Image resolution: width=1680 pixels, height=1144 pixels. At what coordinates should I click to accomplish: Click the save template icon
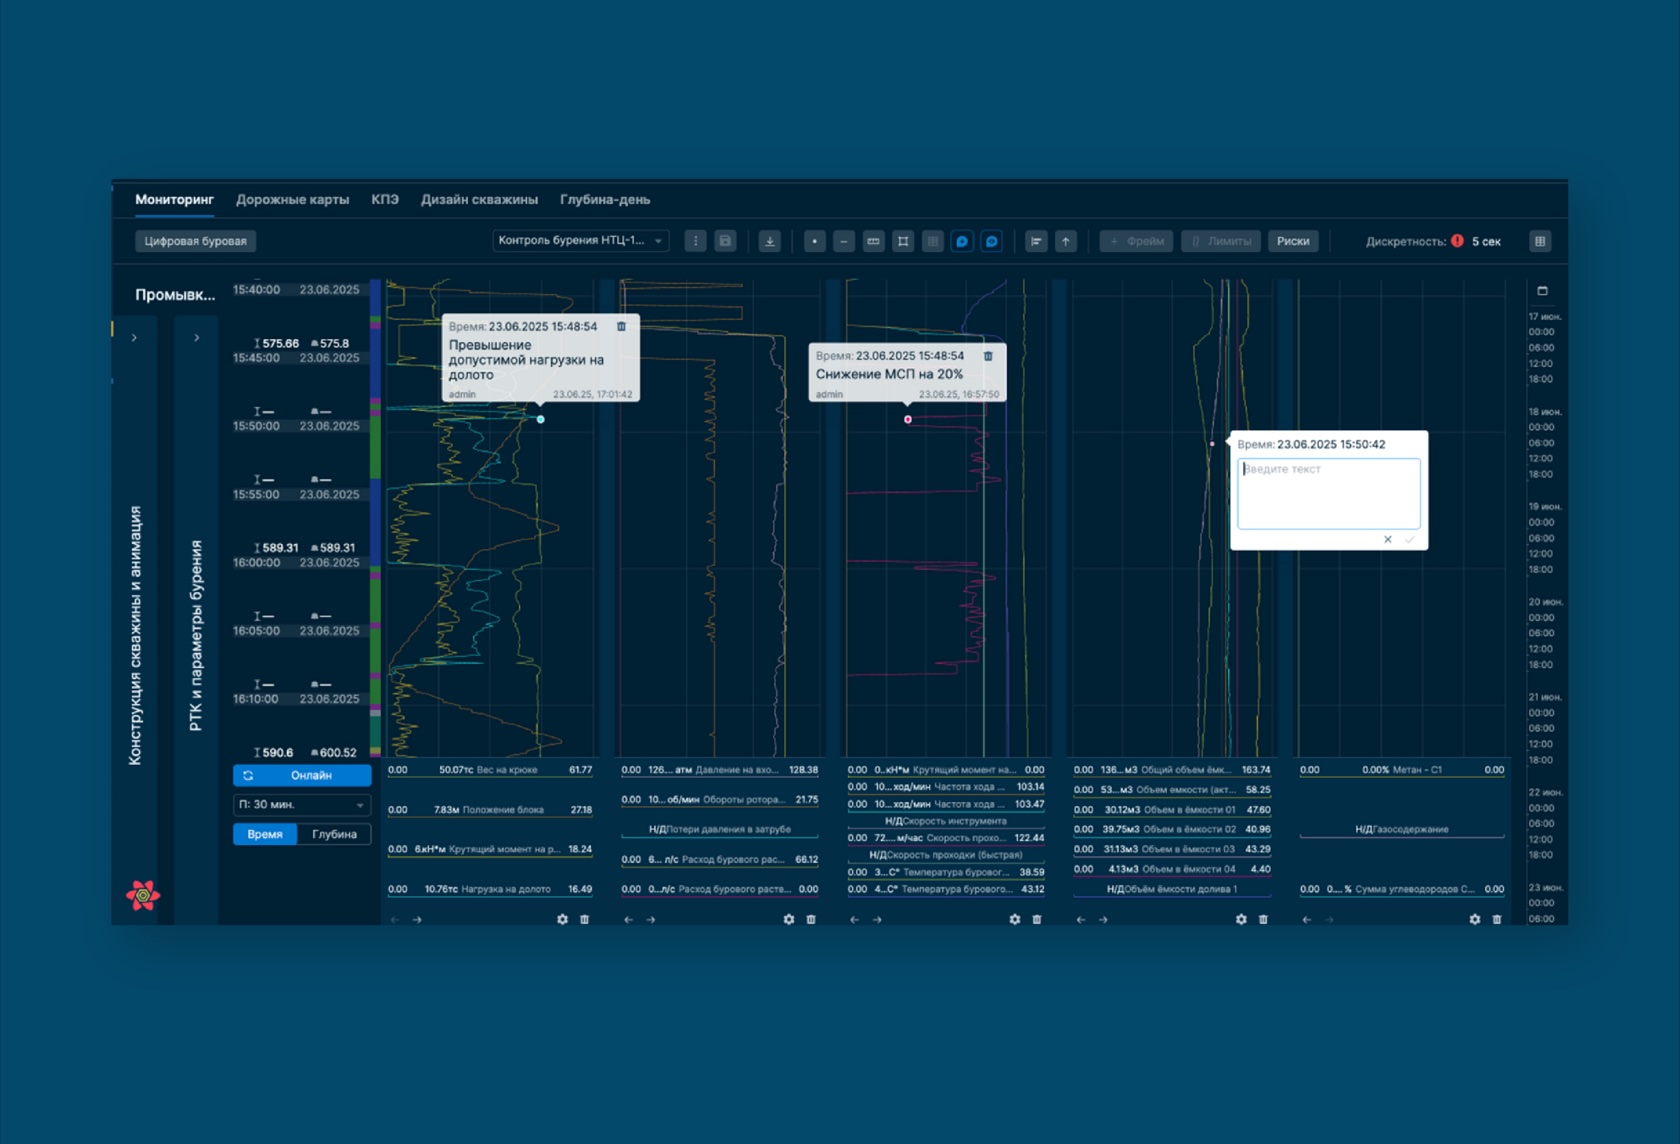coord(726,241)
